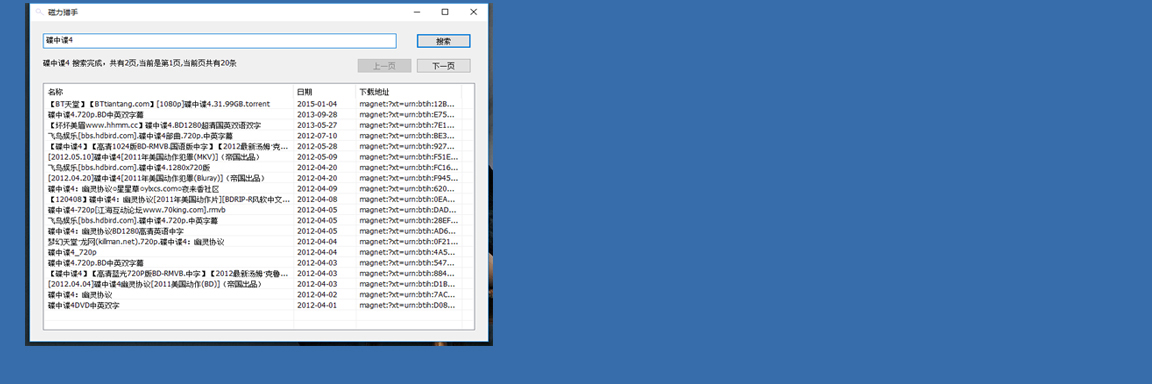Select the 梦幻天堂·龙网 720p result row
This screenshot has height=384, width=1152.
tap(253, 242)
